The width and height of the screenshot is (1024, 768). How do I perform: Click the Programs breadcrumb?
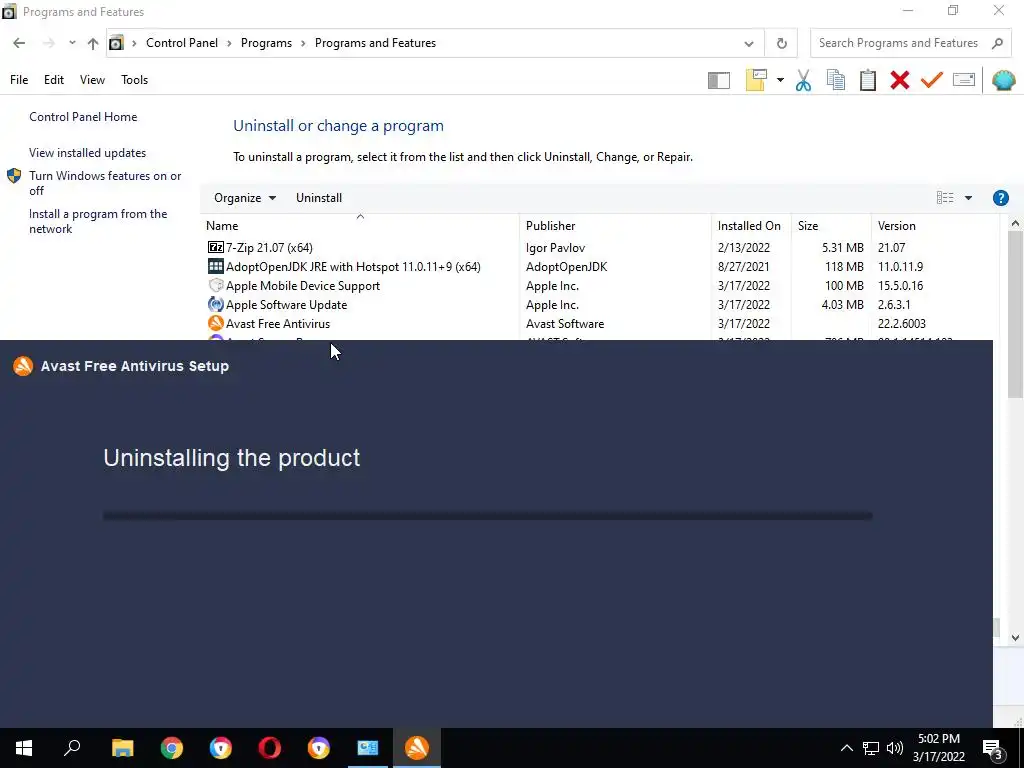point(266,43)
